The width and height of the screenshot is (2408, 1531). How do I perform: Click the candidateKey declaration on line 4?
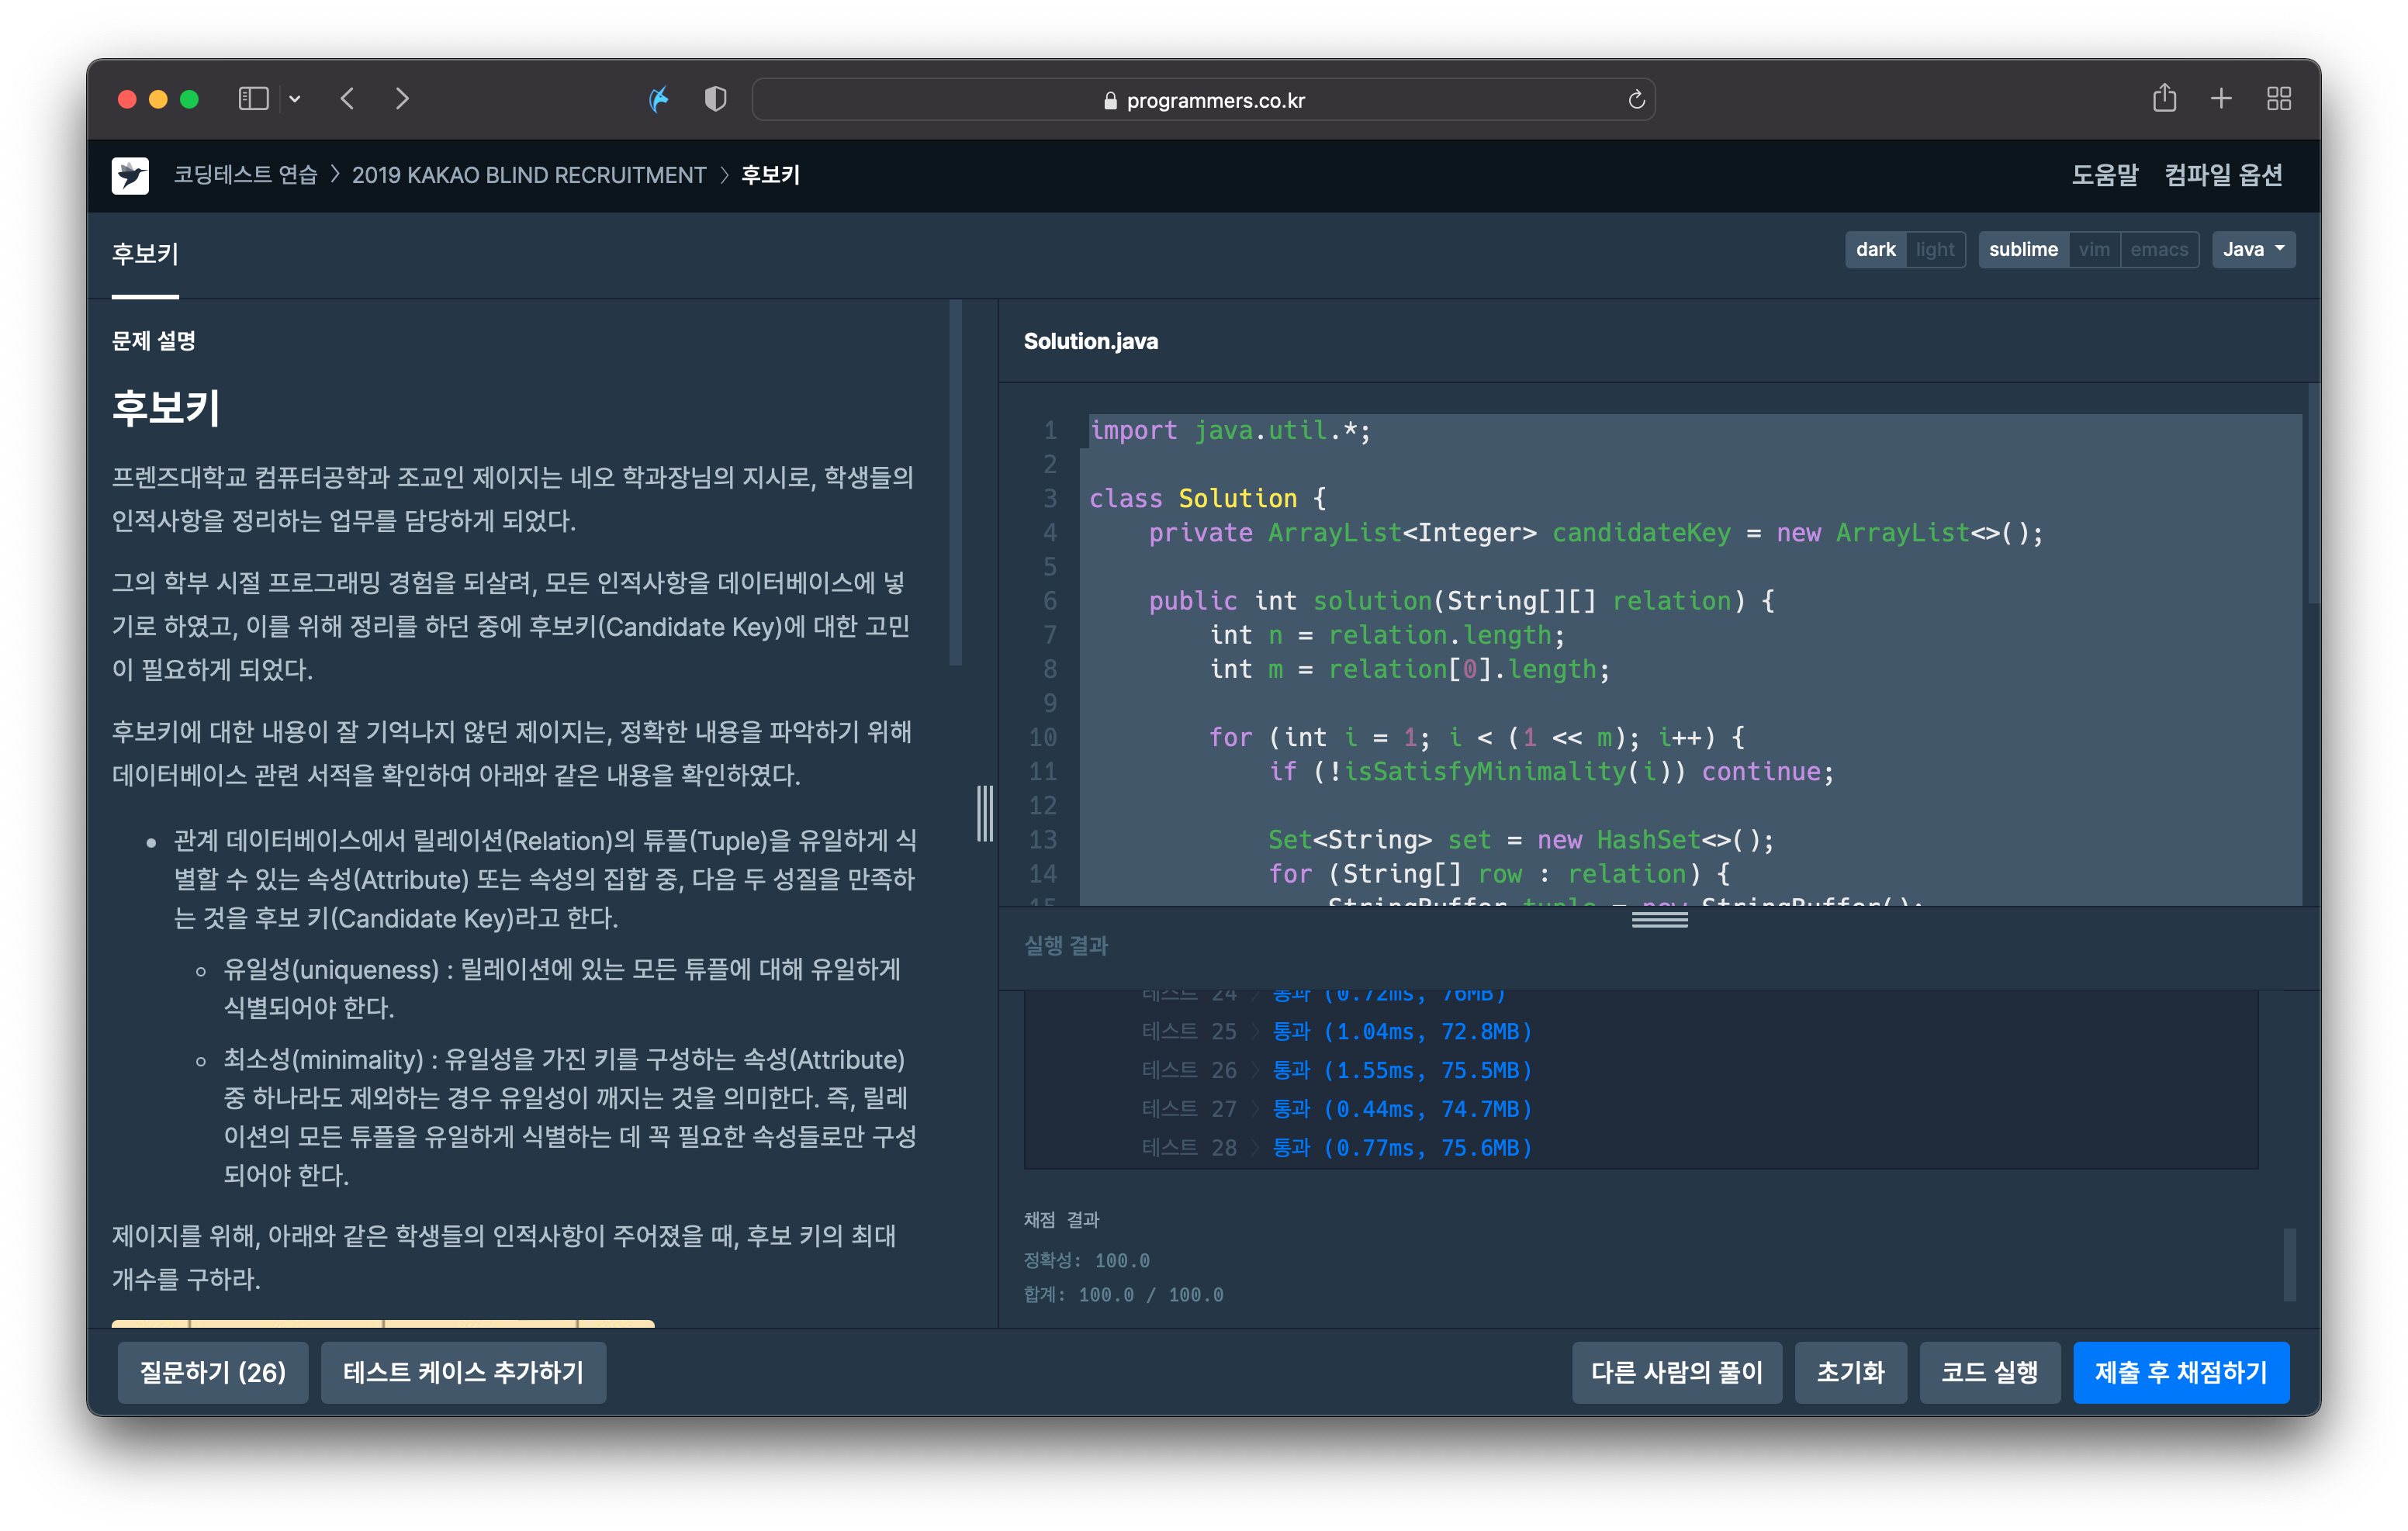pos(1596,533)
